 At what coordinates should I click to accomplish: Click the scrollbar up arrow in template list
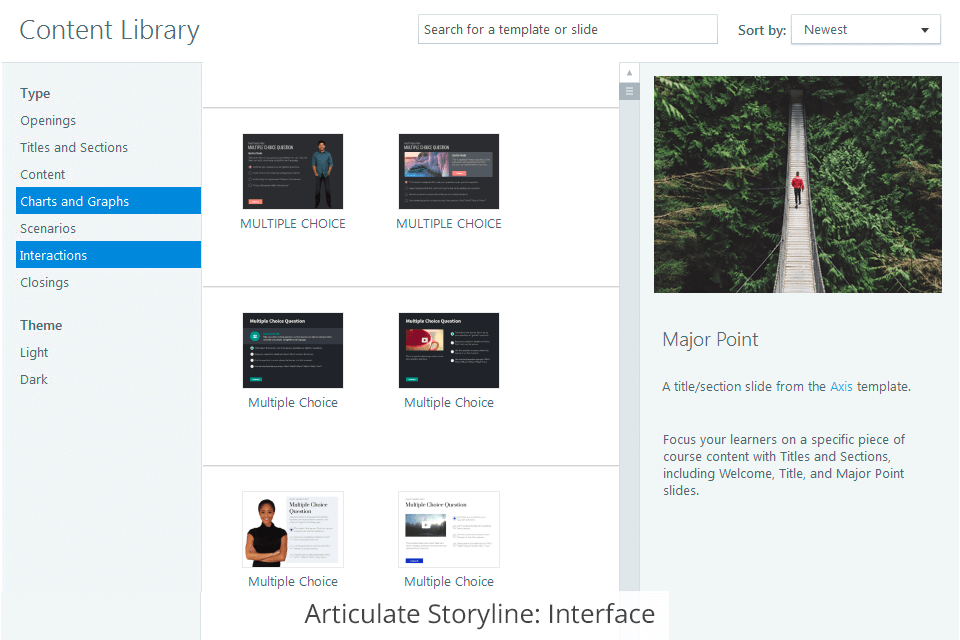click(x=629, y=73)
